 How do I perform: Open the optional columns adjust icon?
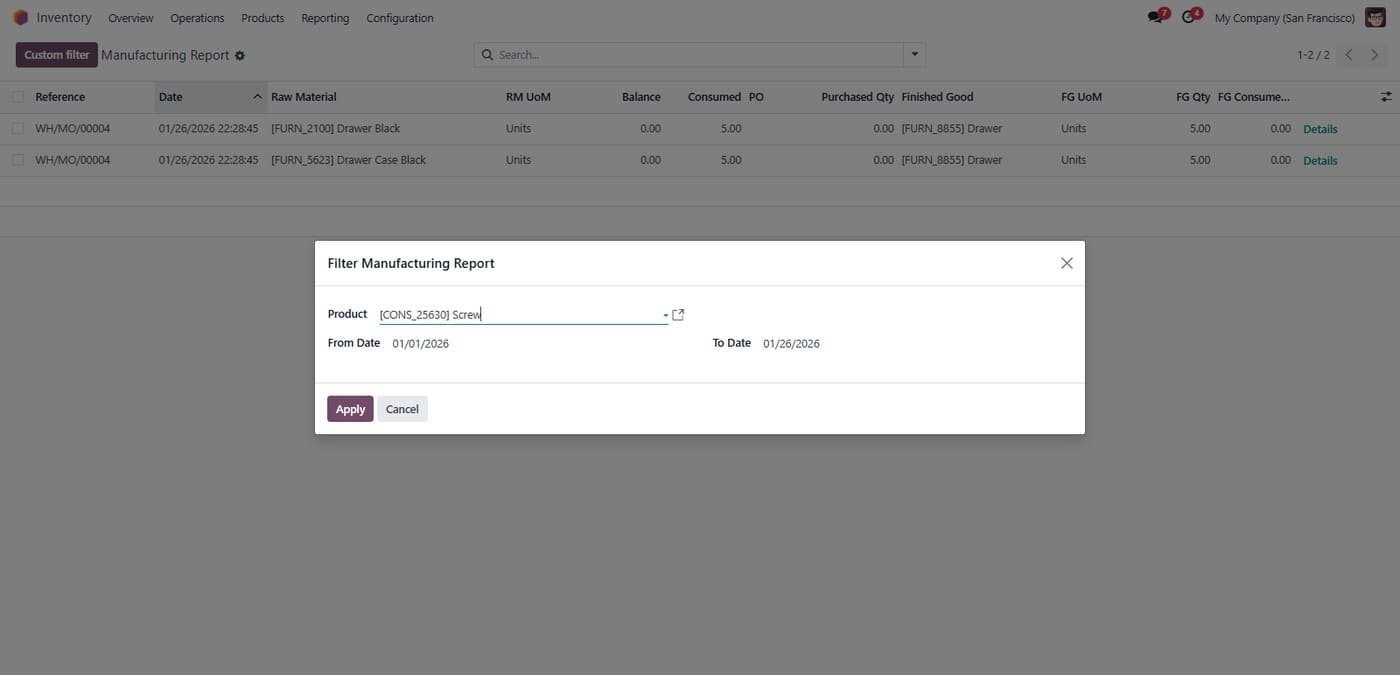[x=1386, y=97]
